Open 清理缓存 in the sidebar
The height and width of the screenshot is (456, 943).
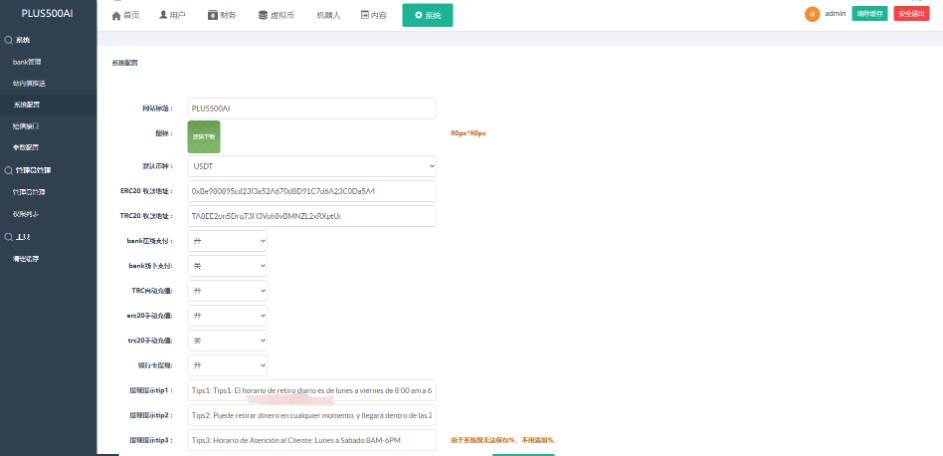point(26,259)
